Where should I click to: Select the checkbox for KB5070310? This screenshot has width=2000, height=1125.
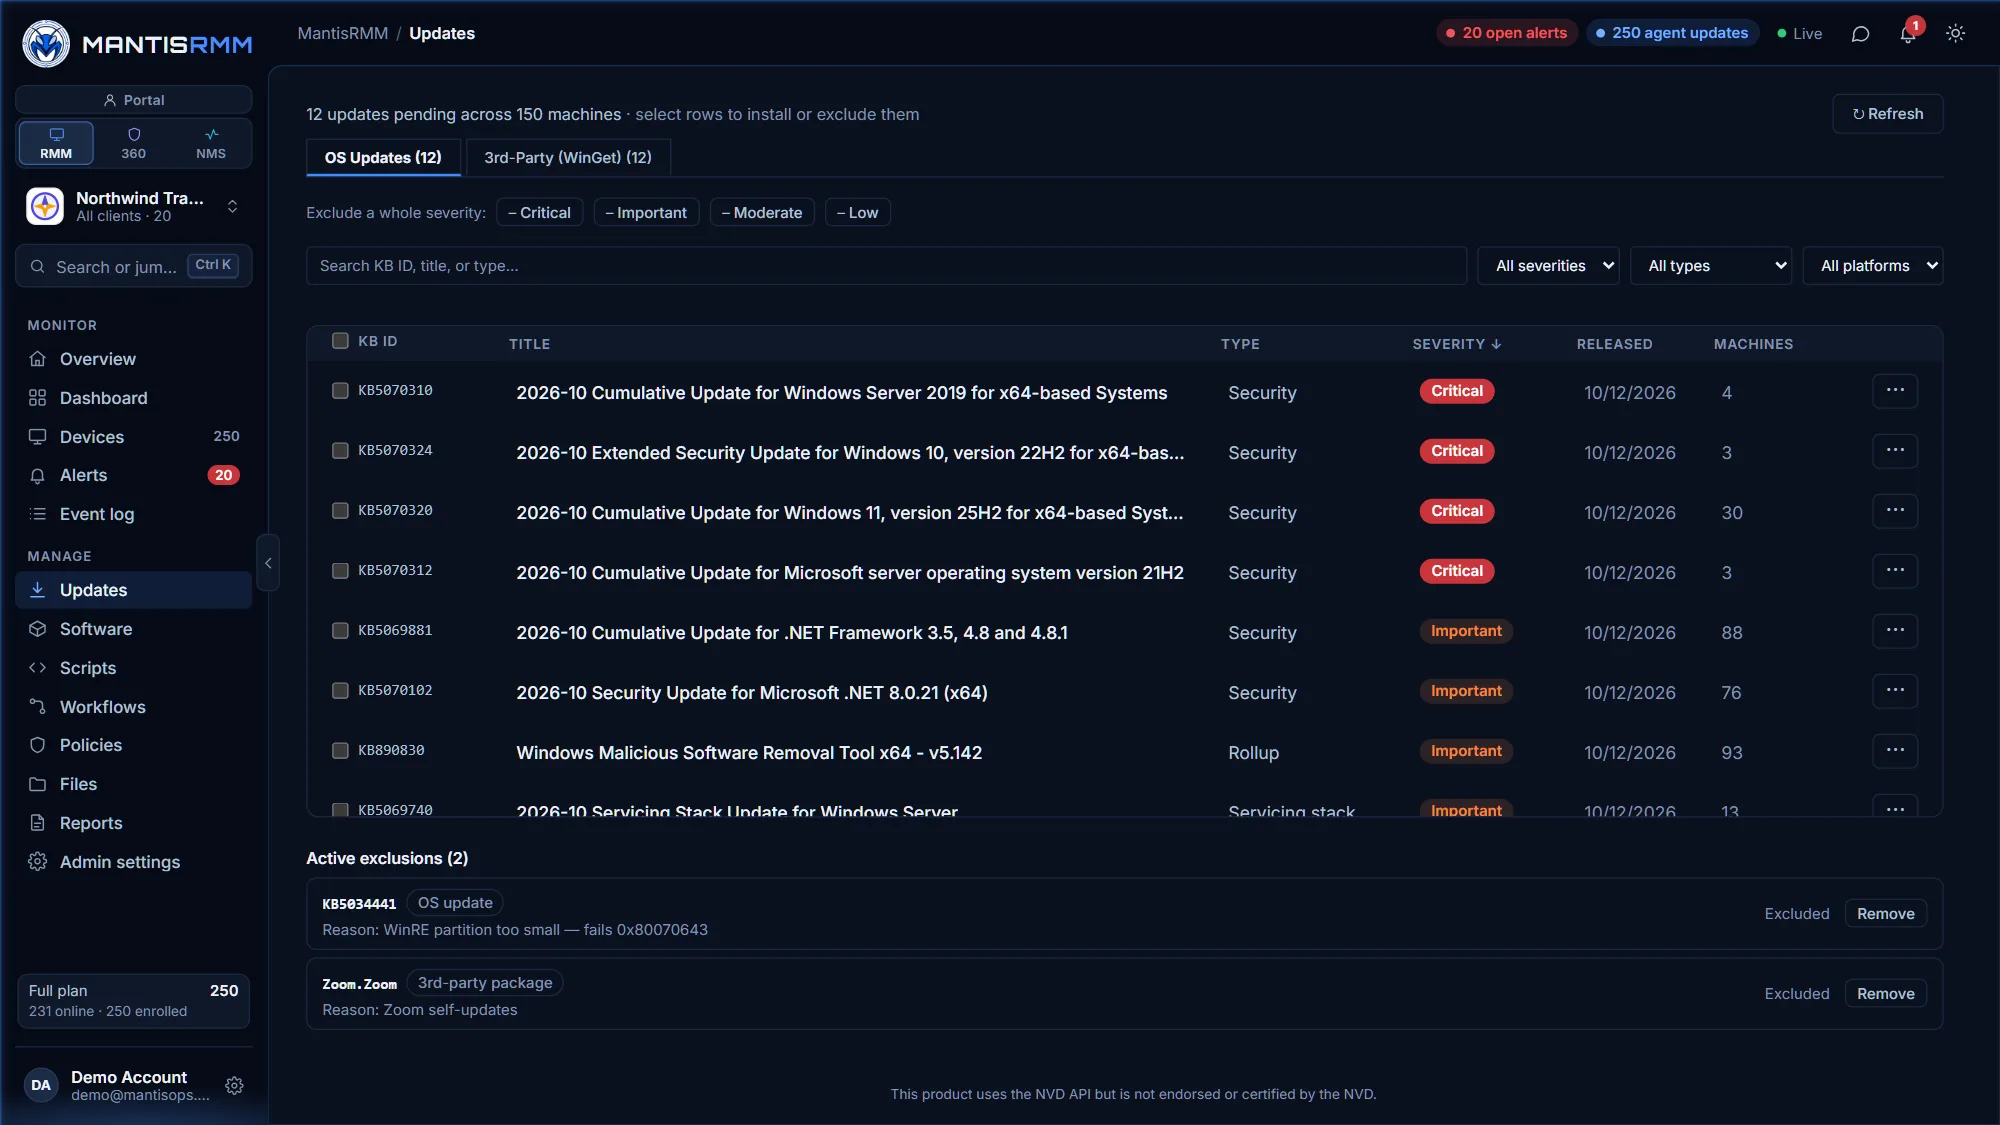340,391
